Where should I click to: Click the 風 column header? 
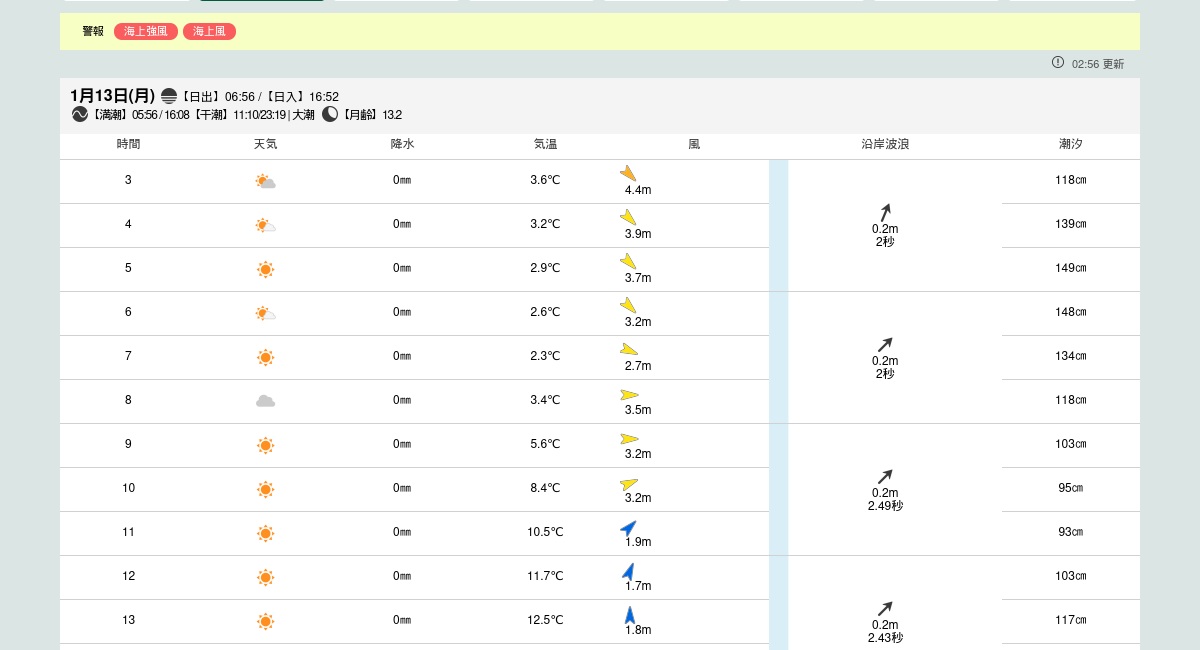coord(694,144)
